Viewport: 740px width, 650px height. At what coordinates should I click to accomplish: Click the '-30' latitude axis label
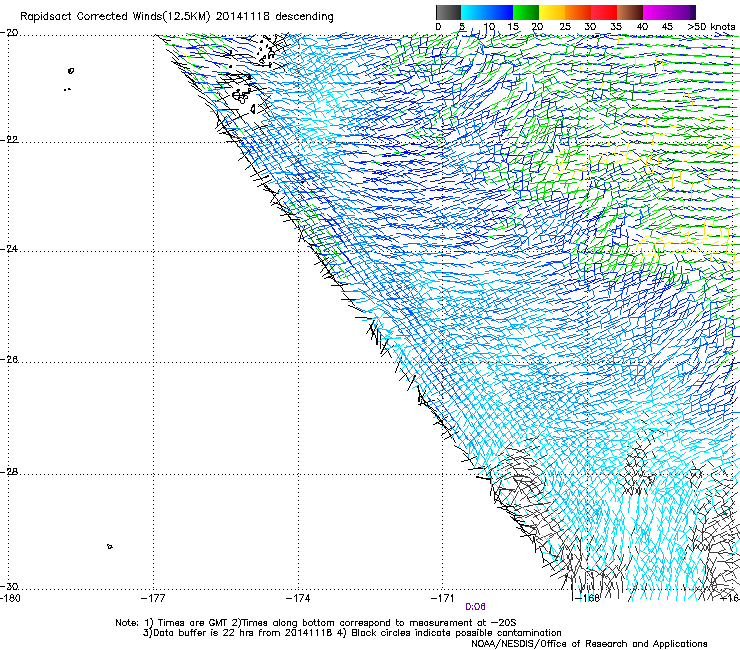coord(9,586)
